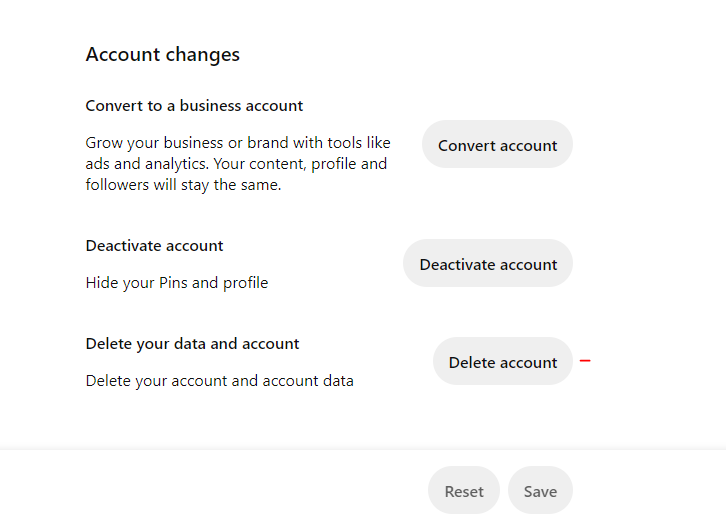Click the Delete your data and account heading
726x525 pixels.
(x=192, y=344)
